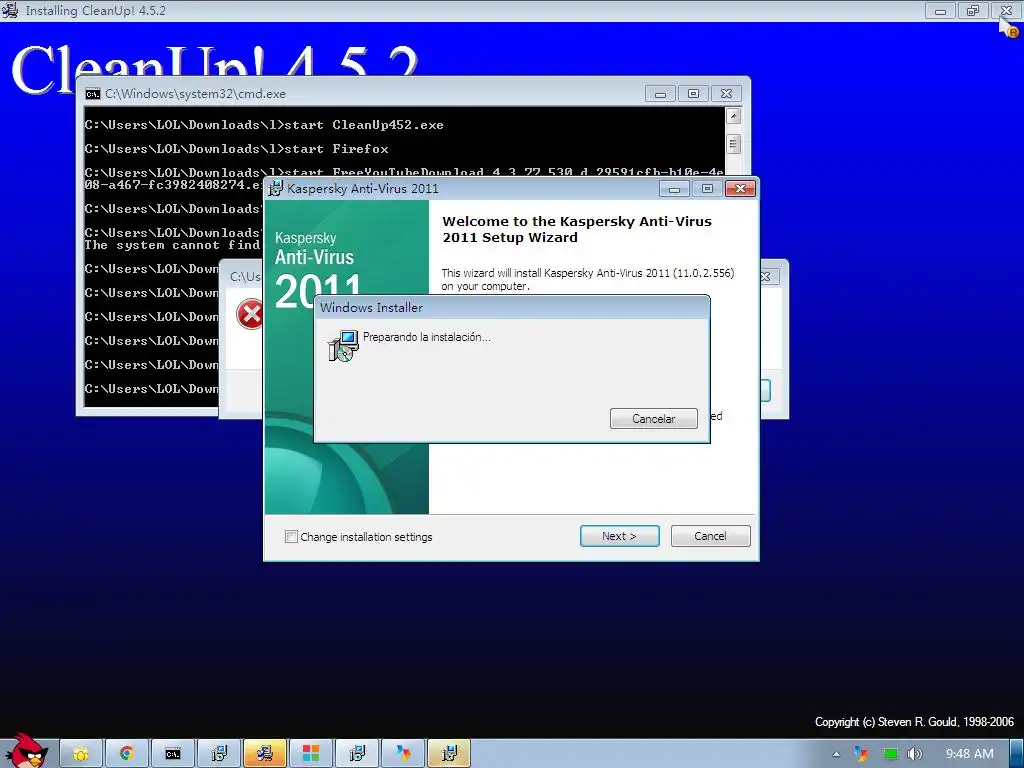Tick the Change installation settings checkbox
The width and height of the screenshot is (1024, 768).
pos(291,537)
